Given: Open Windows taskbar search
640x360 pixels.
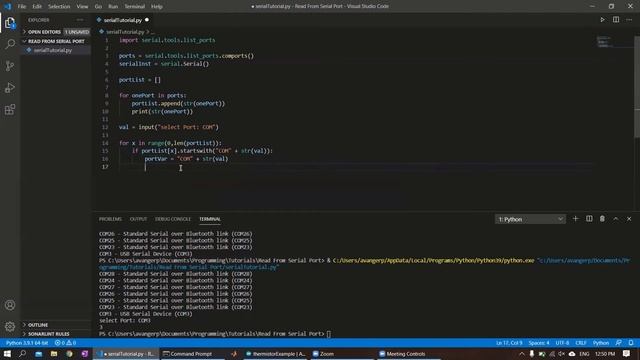Looking at the screenshot, I should pos(22,353).
